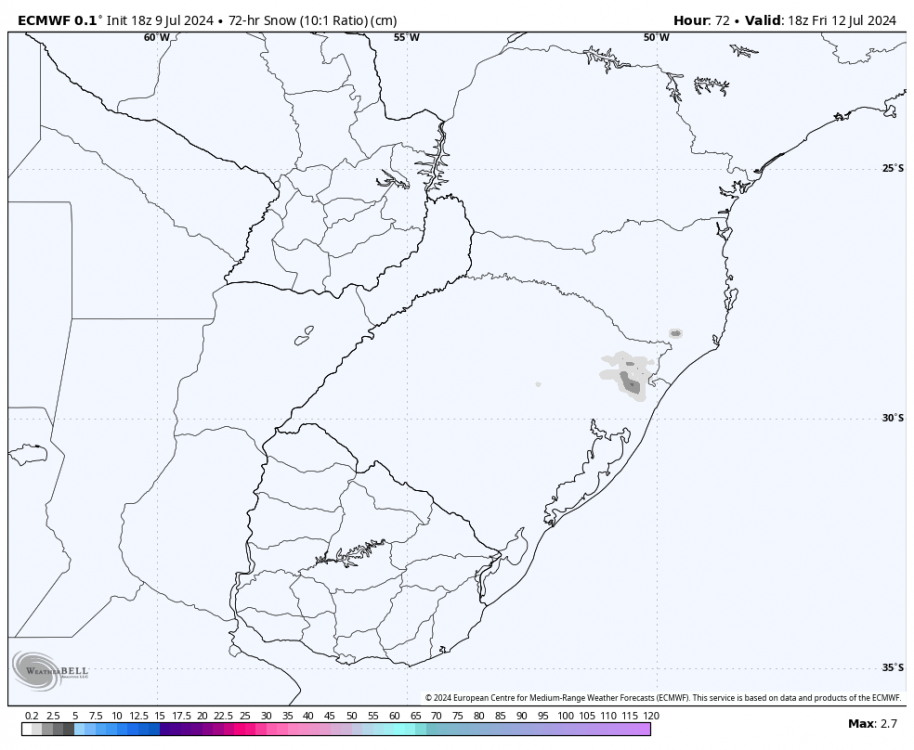Click the 105 label on the color scale
914x750 pixels.
pos(586,716)
